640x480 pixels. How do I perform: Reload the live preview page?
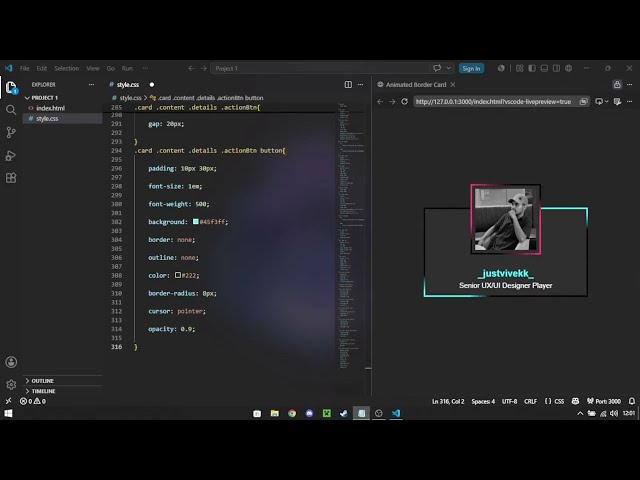[404, 101]
